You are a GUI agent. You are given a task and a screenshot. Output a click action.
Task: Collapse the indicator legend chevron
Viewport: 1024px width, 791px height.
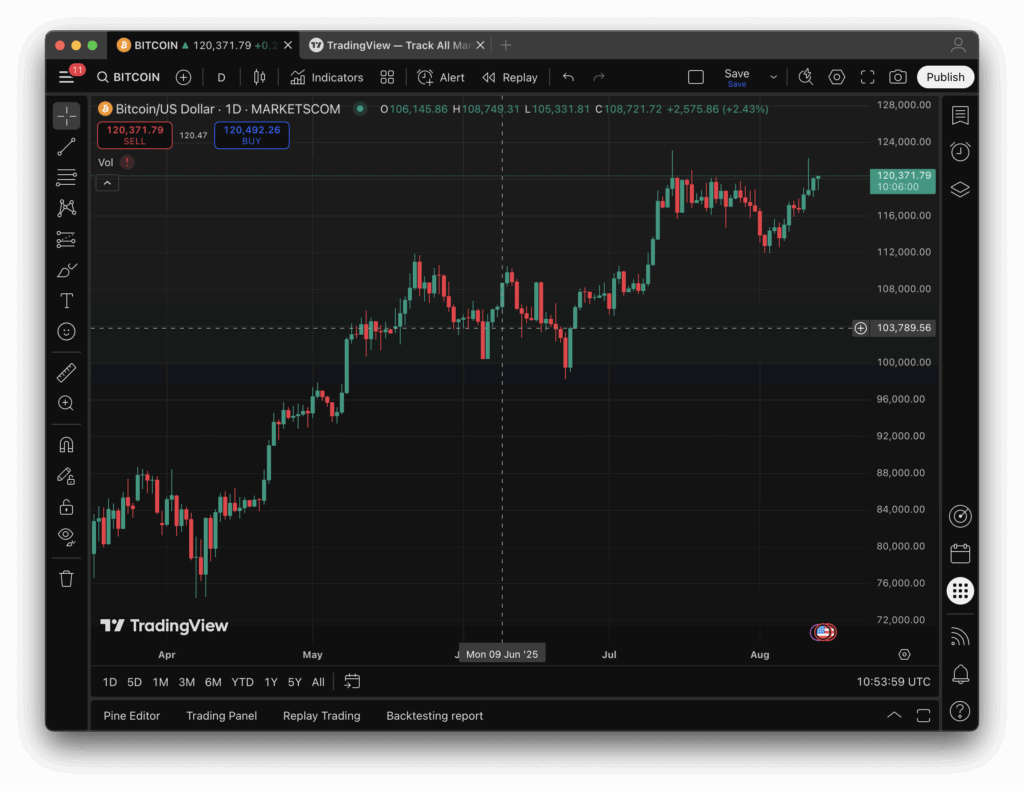tap(107, 184)
